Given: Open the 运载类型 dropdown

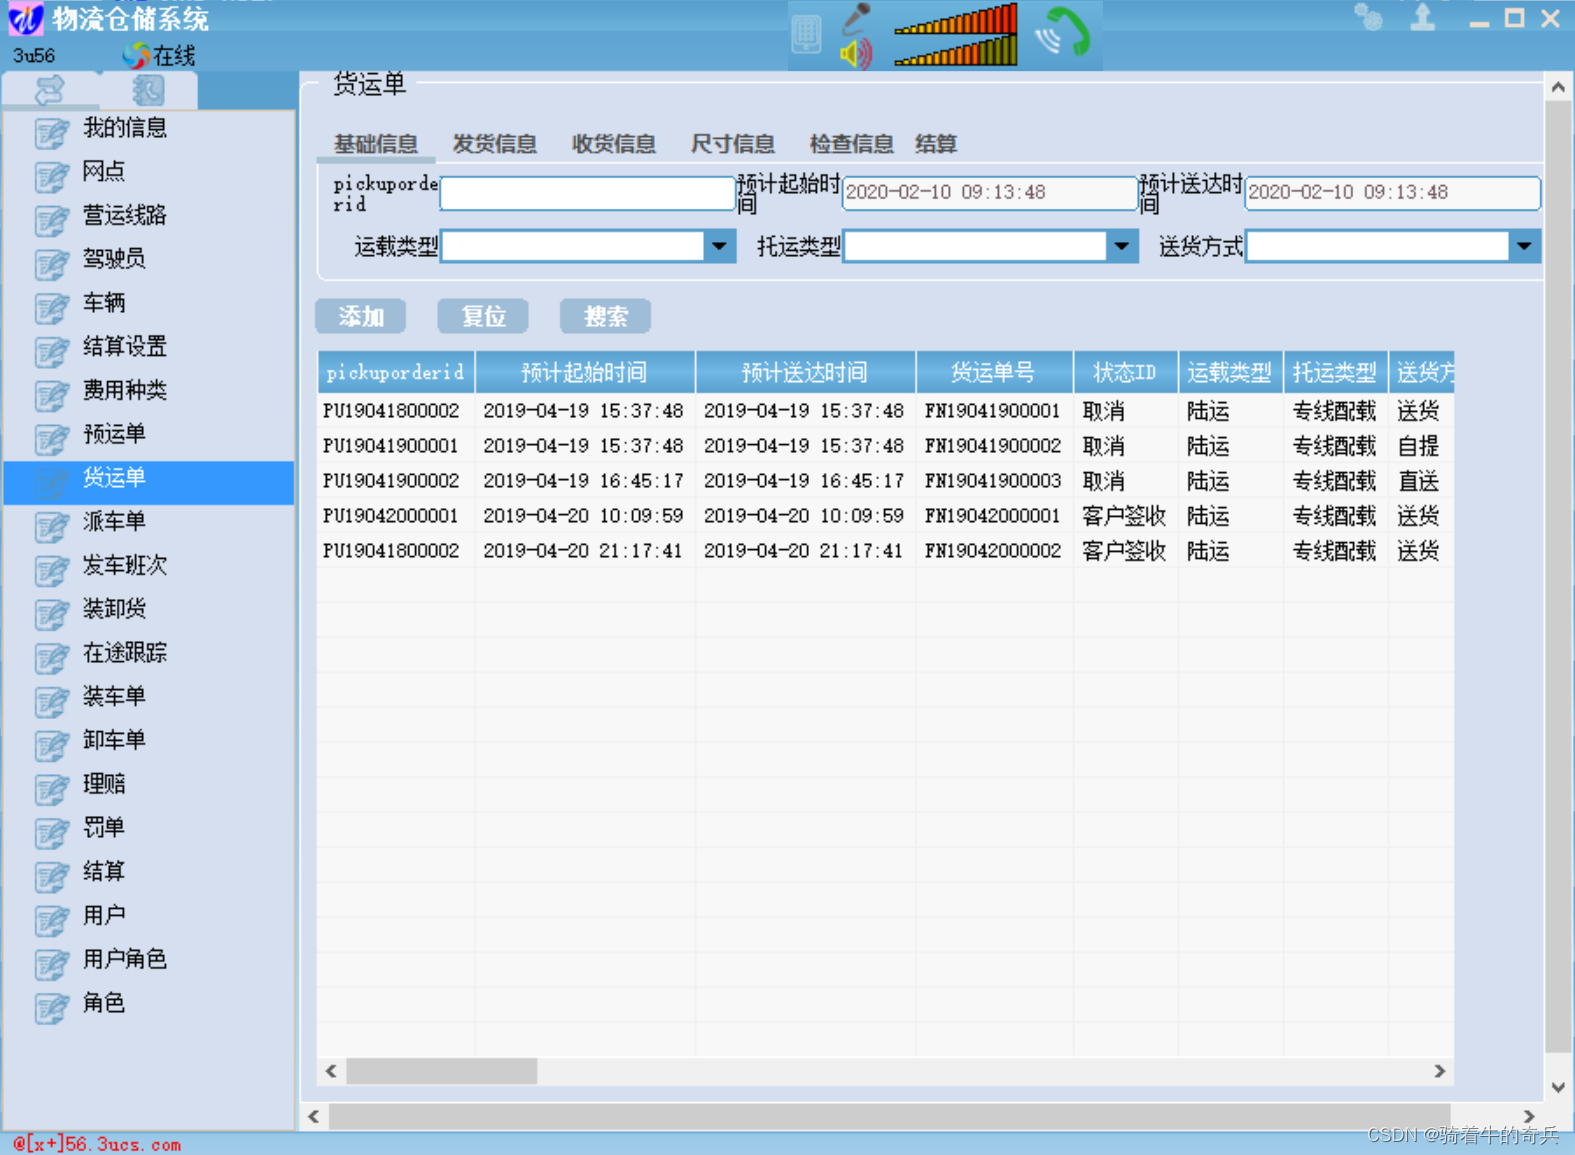Looking at the screenshot, I should click(x=719, y=246).
